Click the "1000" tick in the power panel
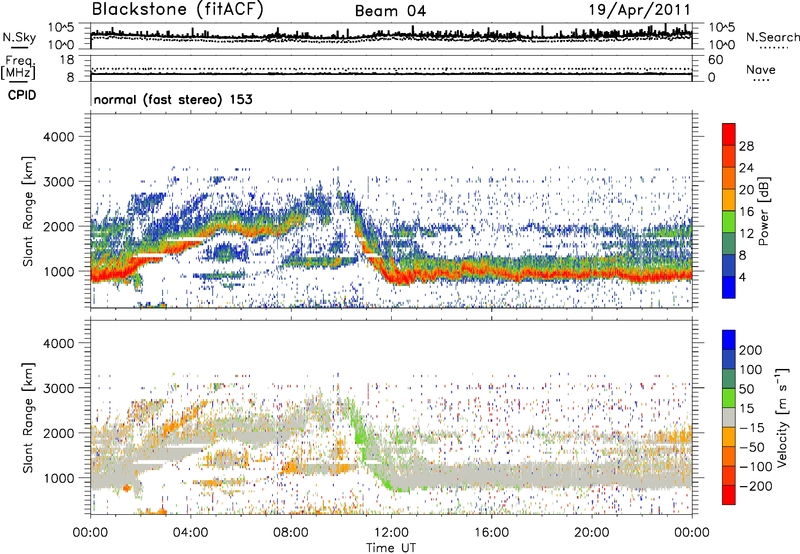Screen dimensions: 800x554 (x=59, y=271)
